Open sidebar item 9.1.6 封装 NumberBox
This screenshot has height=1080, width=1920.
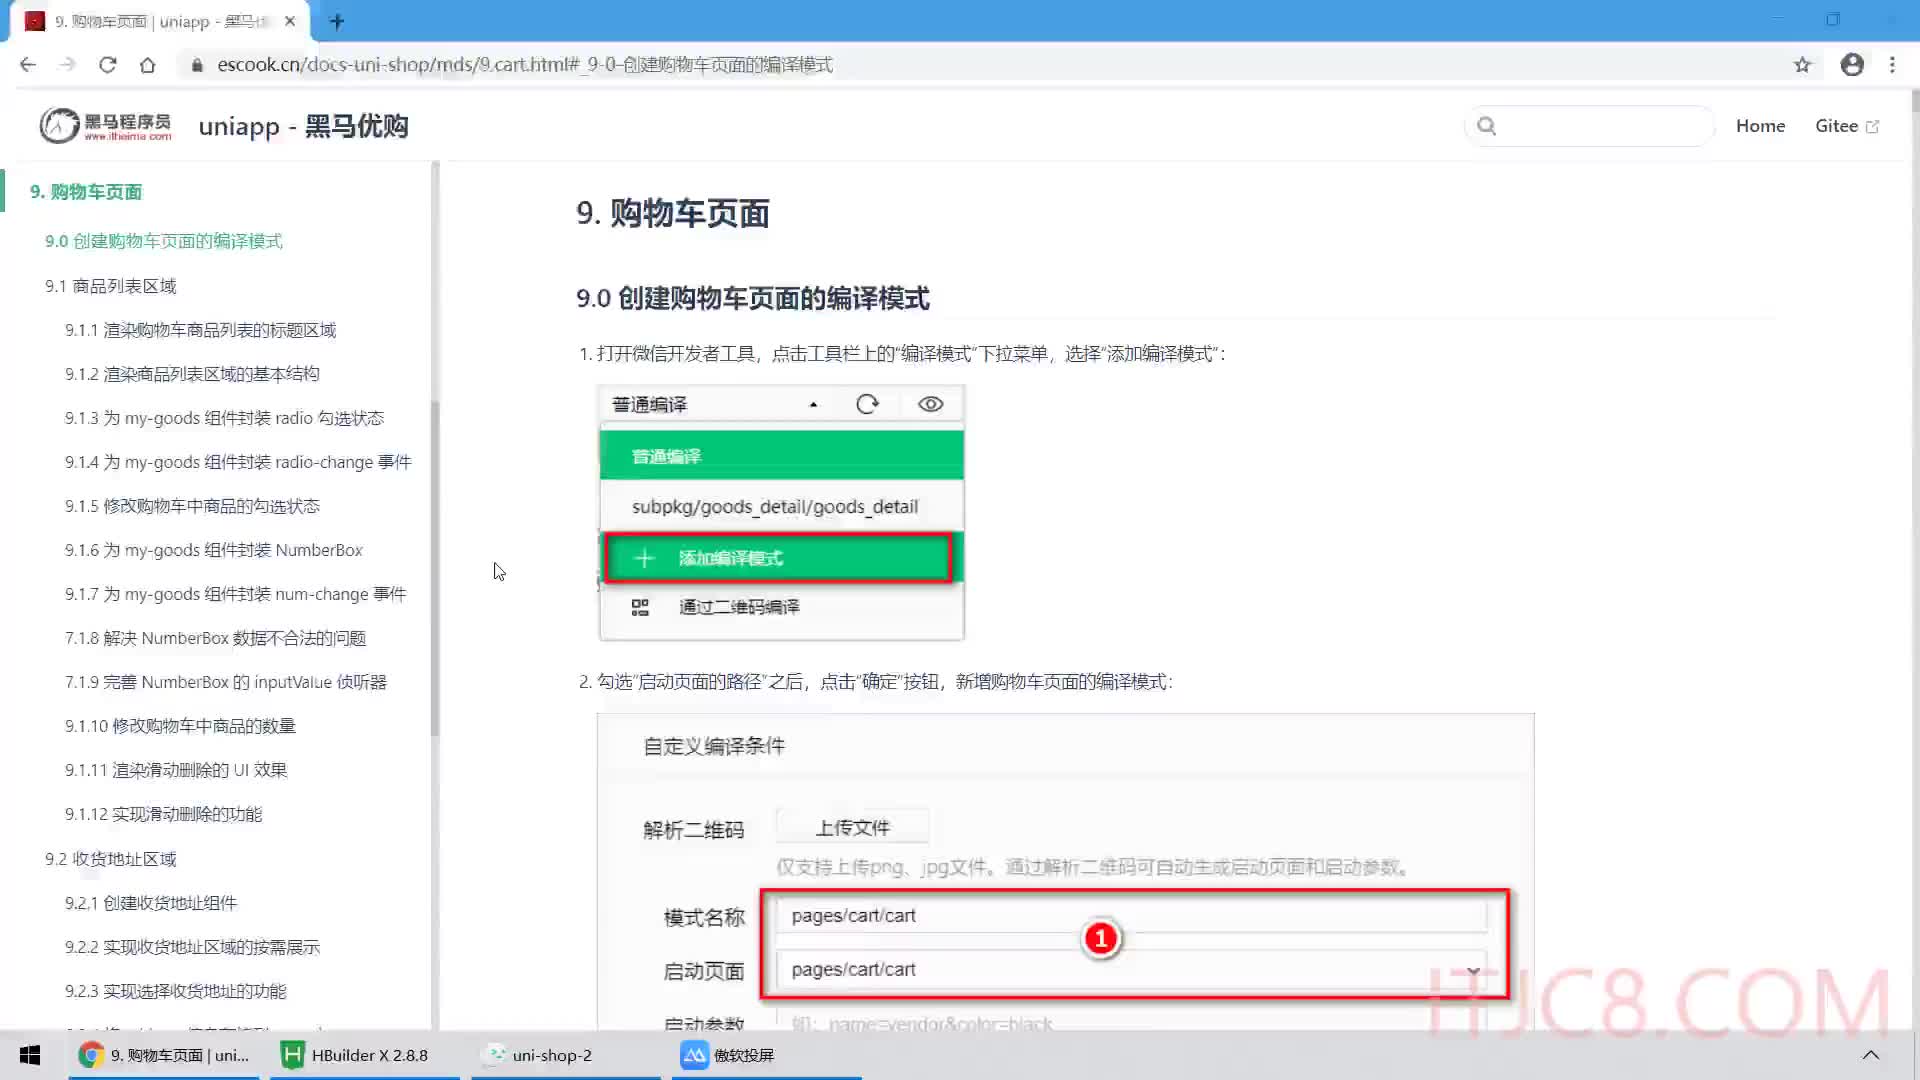click(x=214, y=550)
